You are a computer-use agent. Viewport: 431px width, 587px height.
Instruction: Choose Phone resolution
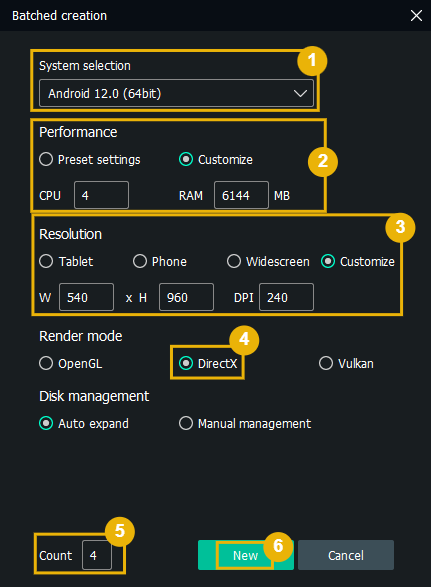[160, 261]
